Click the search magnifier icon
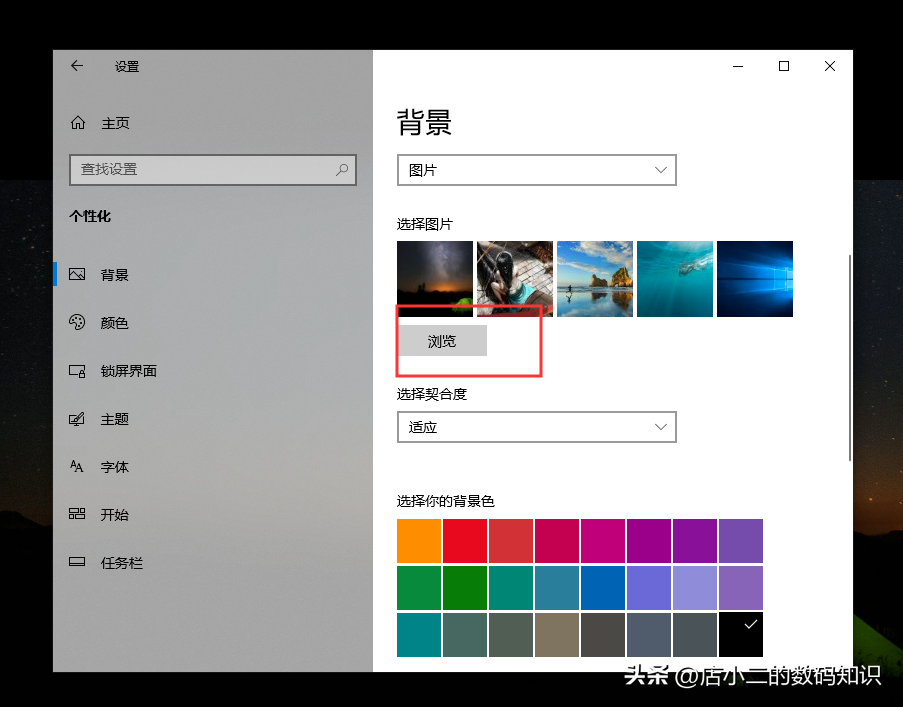 point(342,169)
